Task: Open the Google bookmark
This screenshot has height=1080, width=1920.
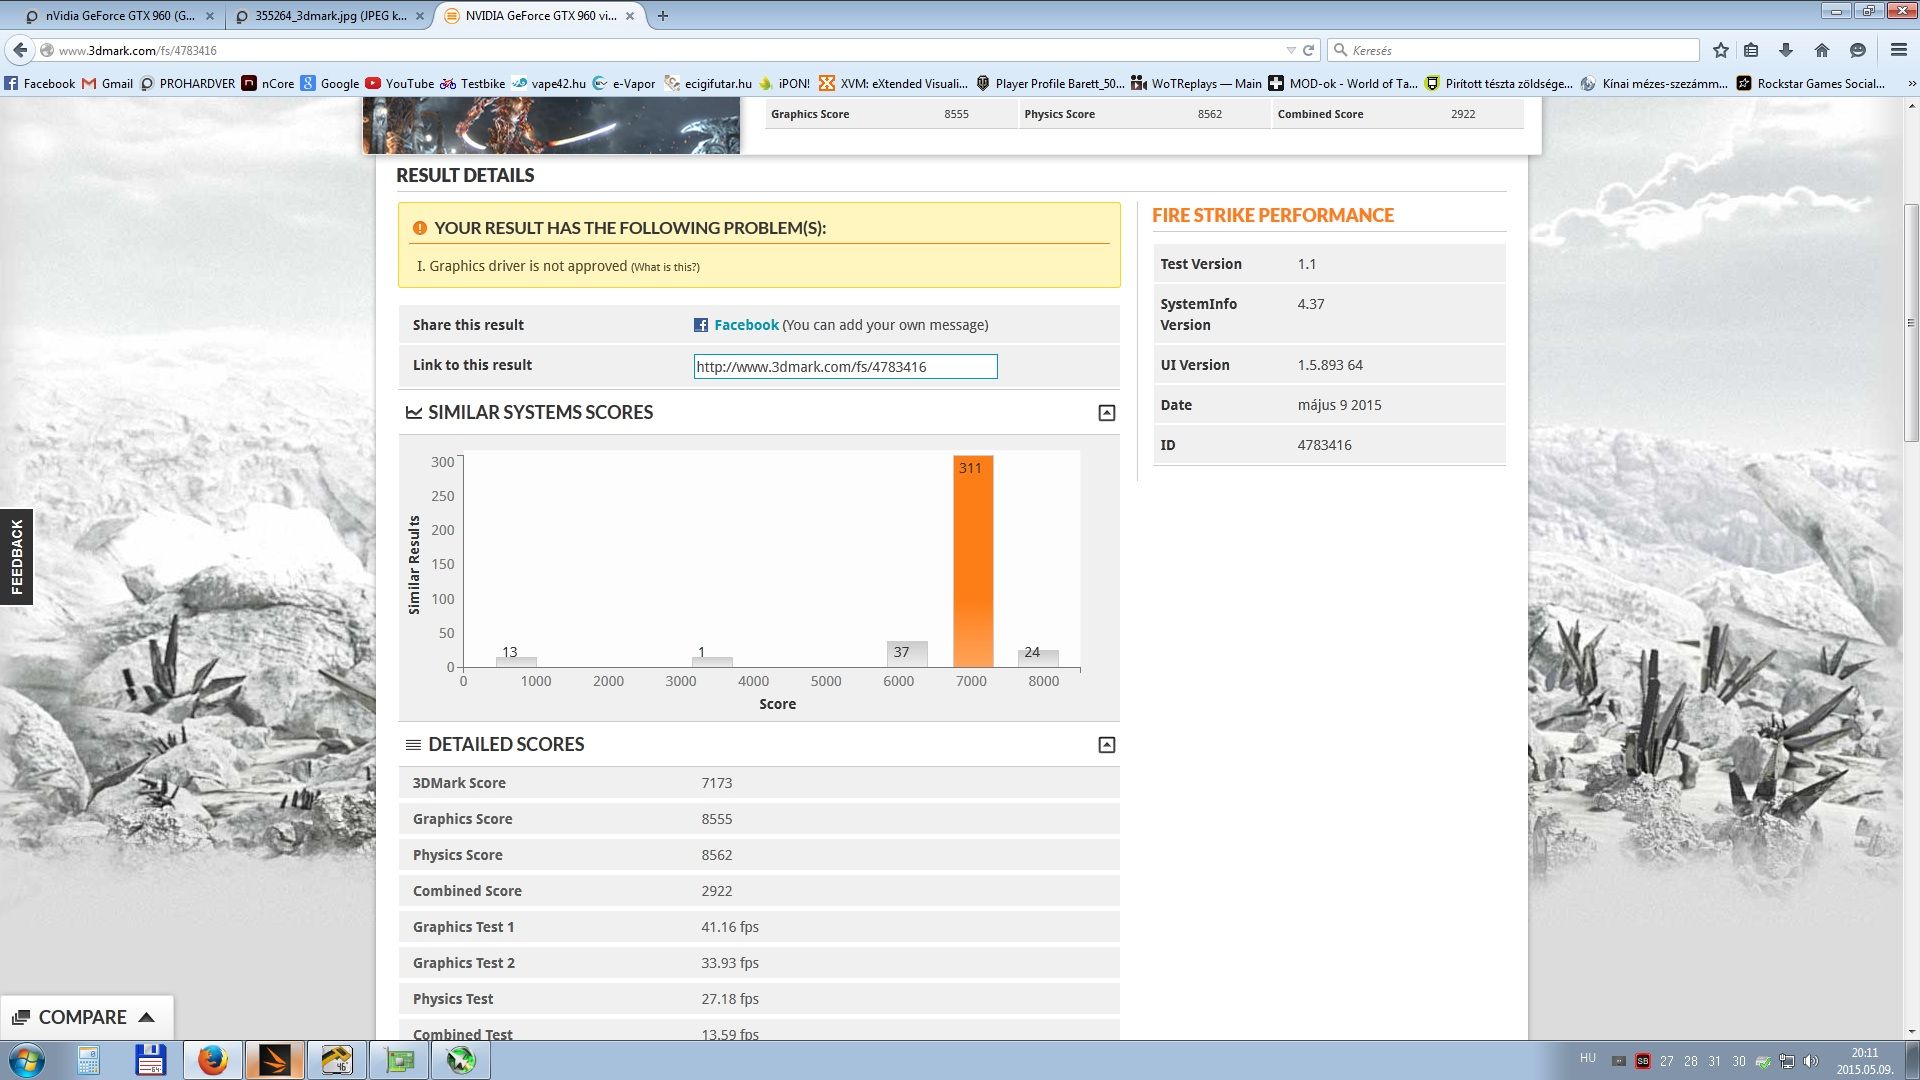Action: pos(330,84)
